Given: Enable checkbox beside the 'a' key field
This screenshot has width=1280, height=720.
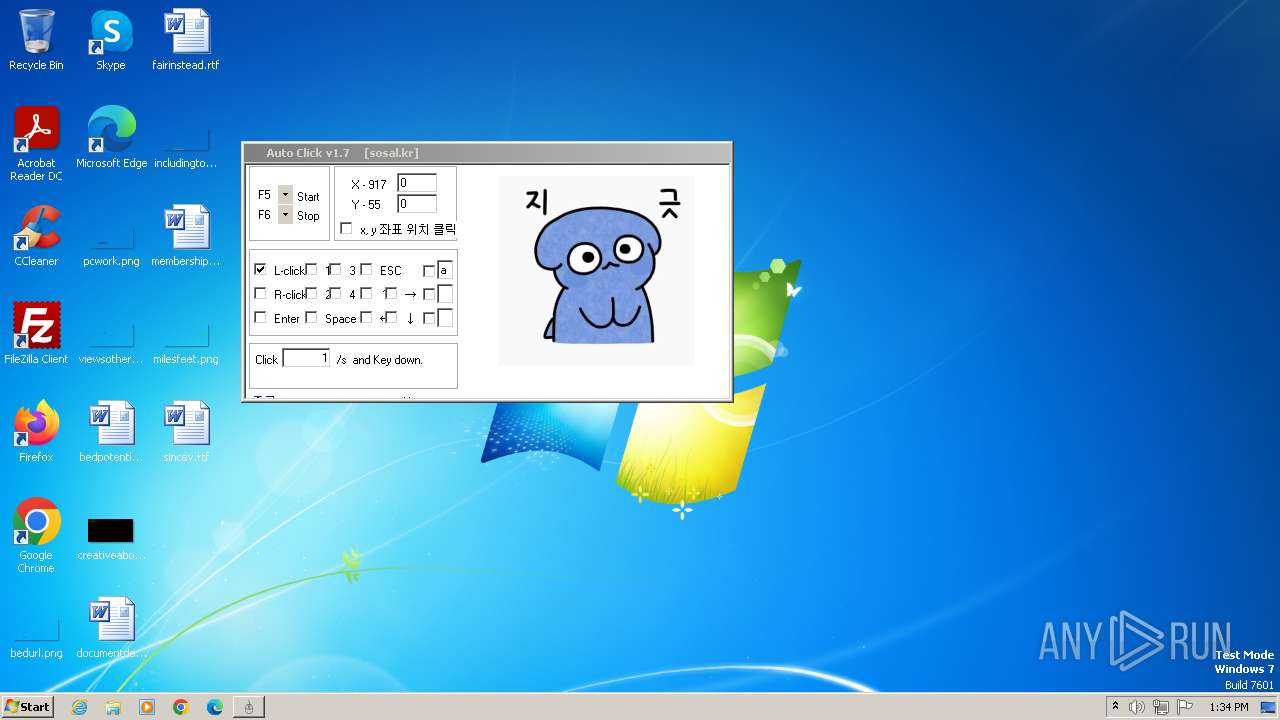Looking at the screenshot, I should [429, 270].
